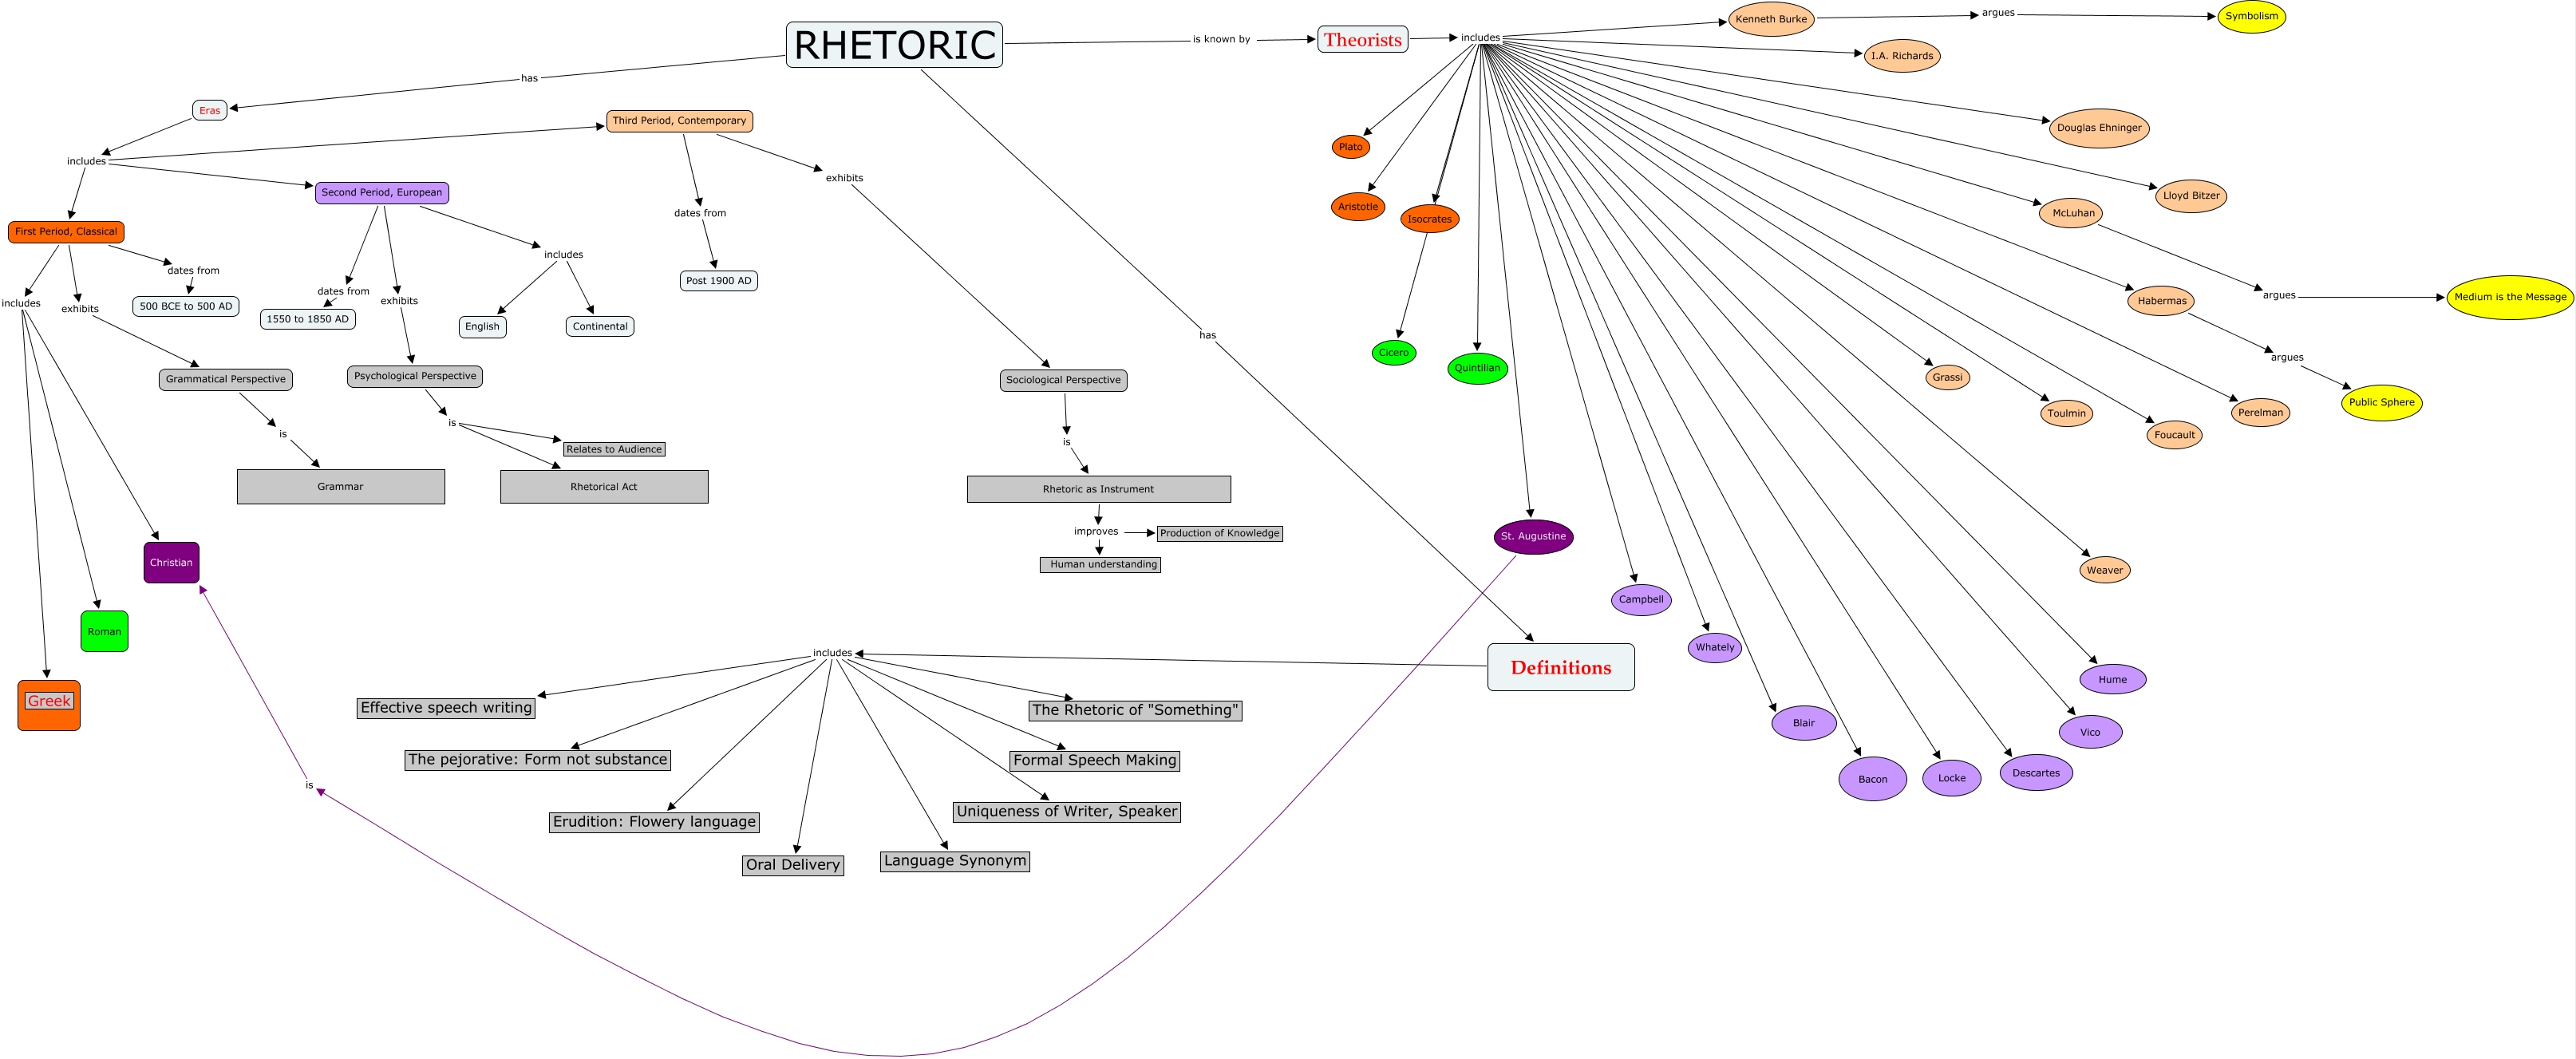Click the Formal Speech Making box
Viewport: 2576px width, 1059px height.
tap(1095, 761)
